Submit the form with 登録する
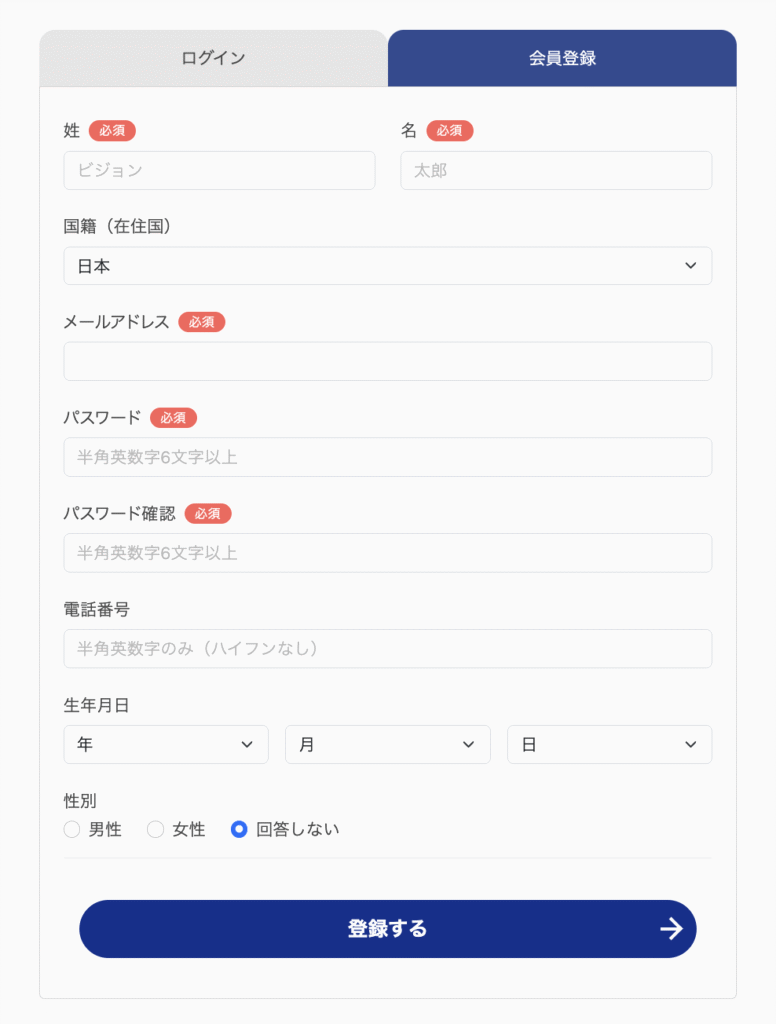The width and height of the screenshot is (776, 1024). tap(388, 929)
